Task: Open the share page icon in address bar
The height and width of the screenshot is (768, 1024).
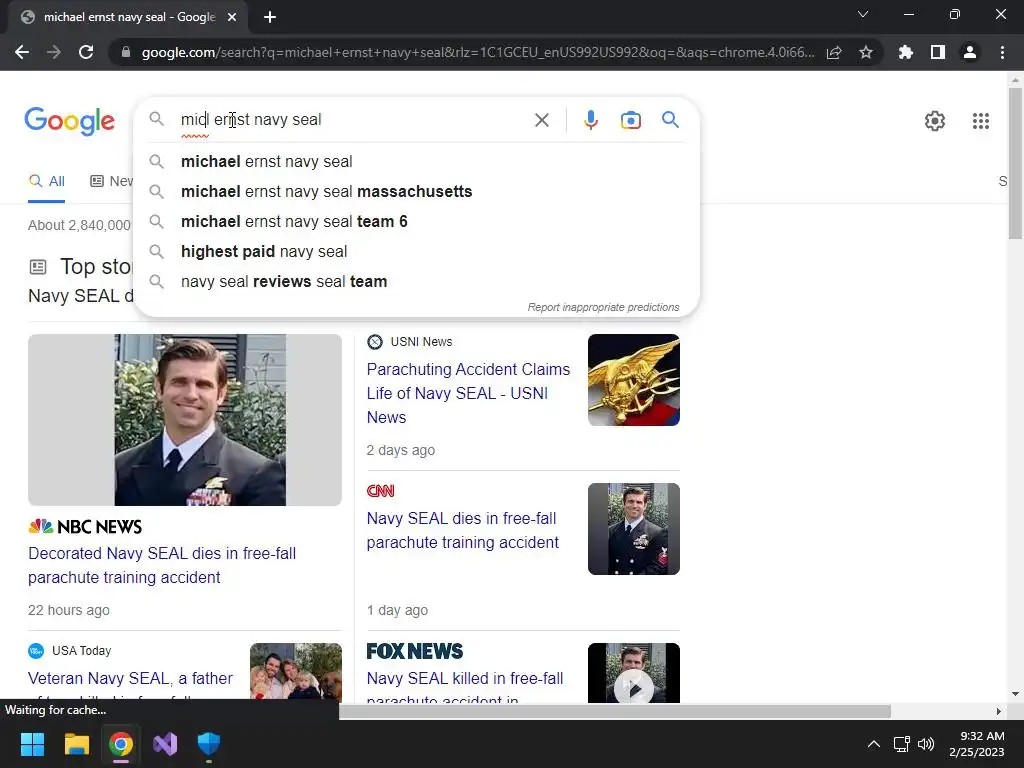Action: tap(834, 52)
